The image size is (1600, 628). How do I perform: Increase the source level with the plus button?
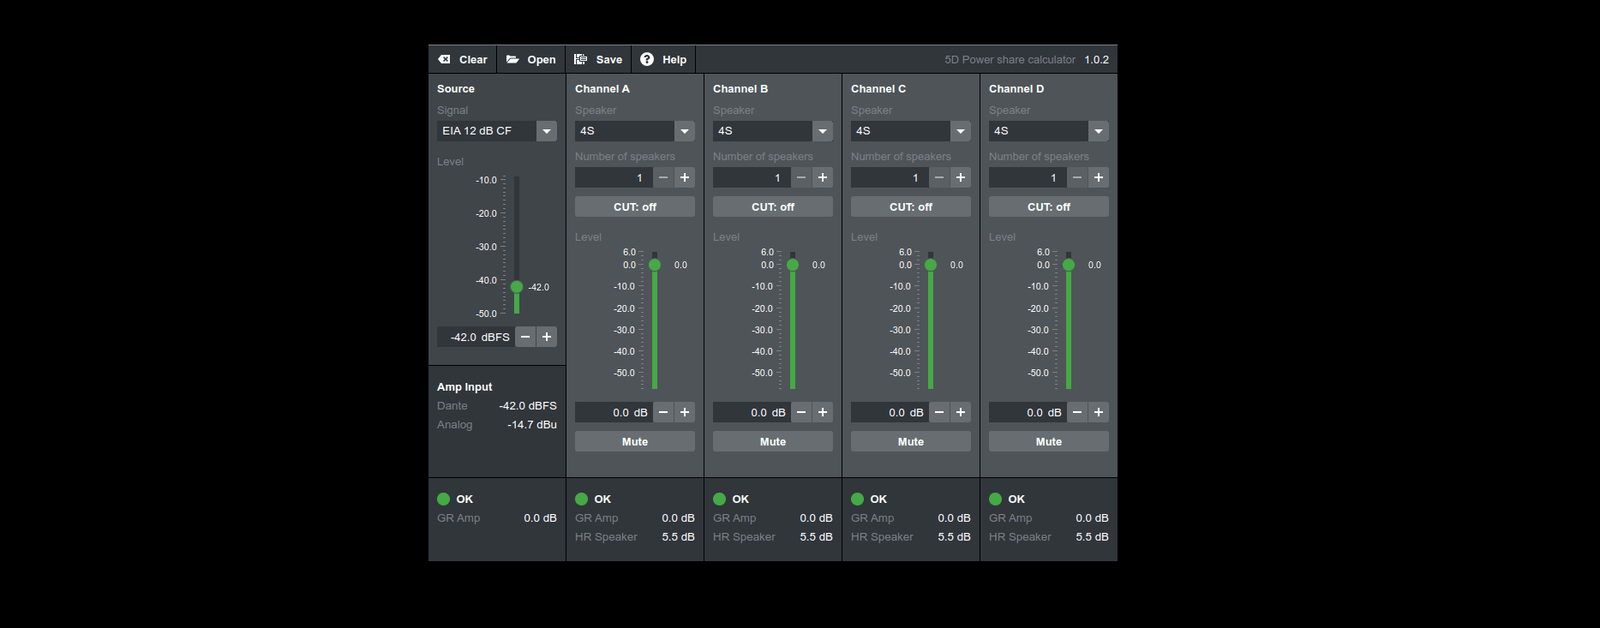547,337
